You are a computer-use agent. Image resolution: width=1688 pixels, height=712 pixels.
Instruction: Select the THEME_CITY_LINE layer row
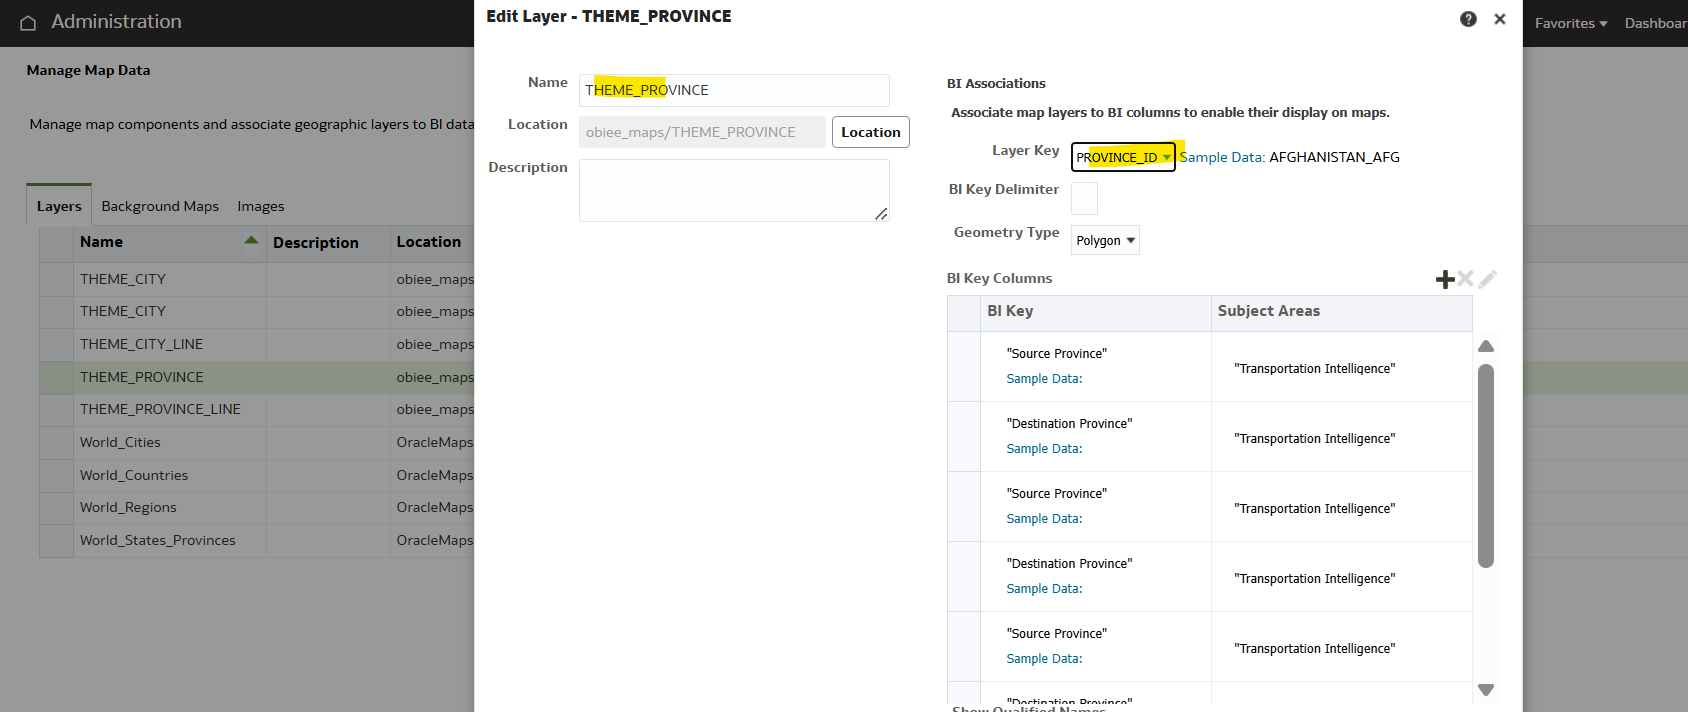[x=257, y=344]
